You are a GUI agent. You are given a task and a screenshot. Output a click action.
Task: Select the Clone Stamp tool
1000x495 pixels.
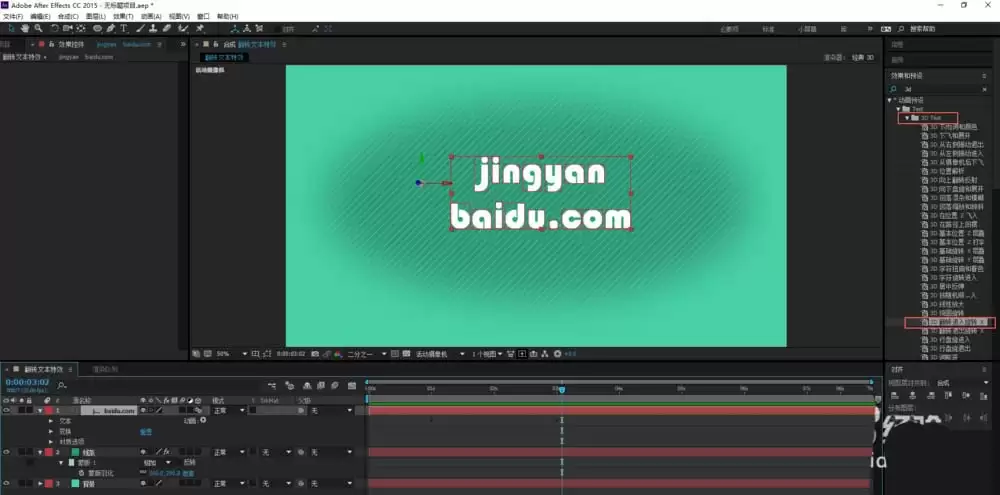pos(154,29)
